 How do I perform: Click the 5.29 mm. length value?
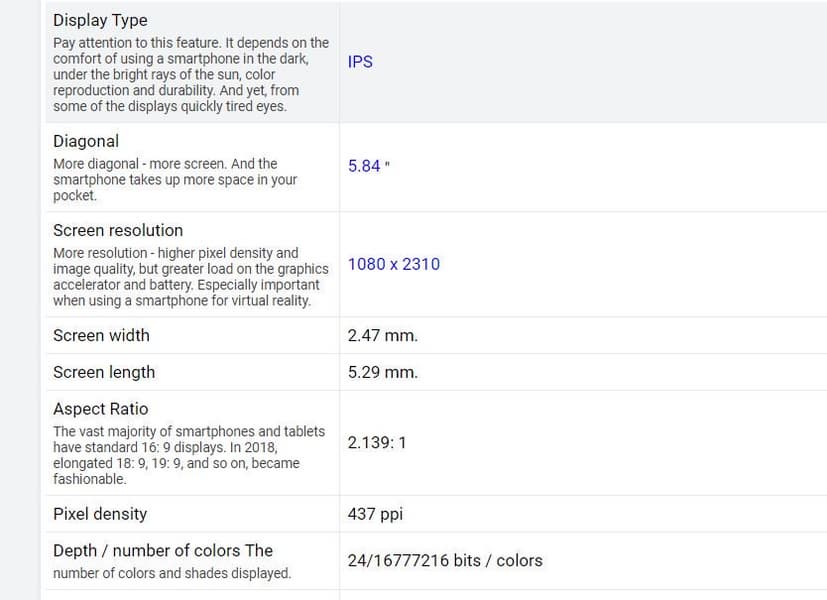(382, 373)
